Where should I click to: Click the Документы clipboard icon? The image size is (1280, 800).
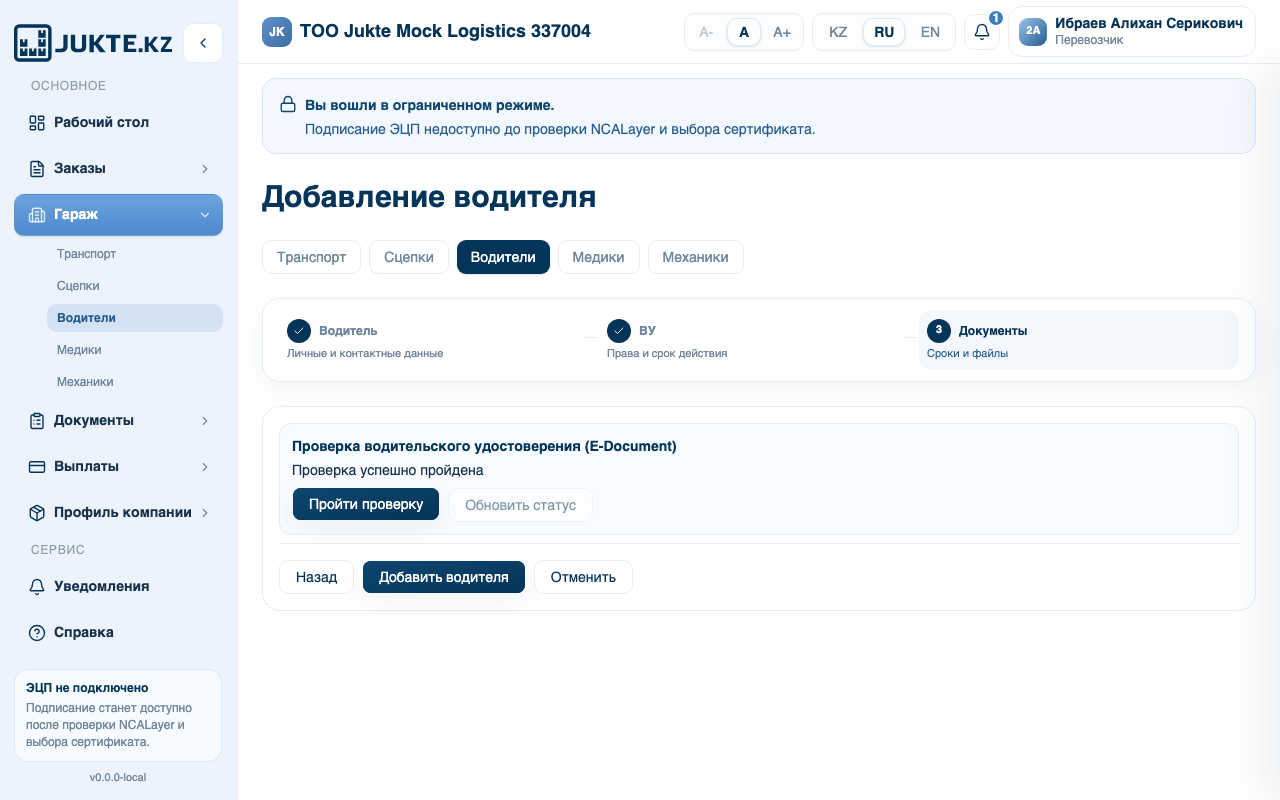tap(37, 421)
